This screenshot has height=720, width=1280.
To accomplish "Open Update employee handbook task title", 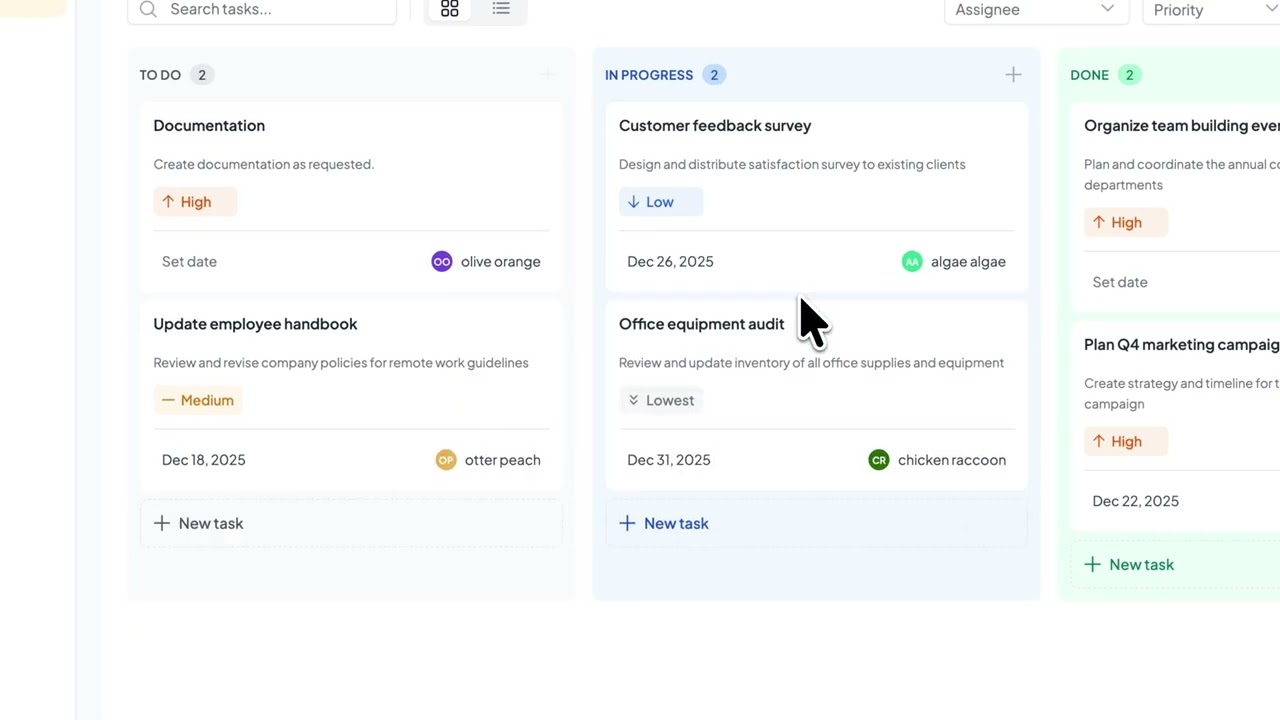I will click(x=255, y=324).
